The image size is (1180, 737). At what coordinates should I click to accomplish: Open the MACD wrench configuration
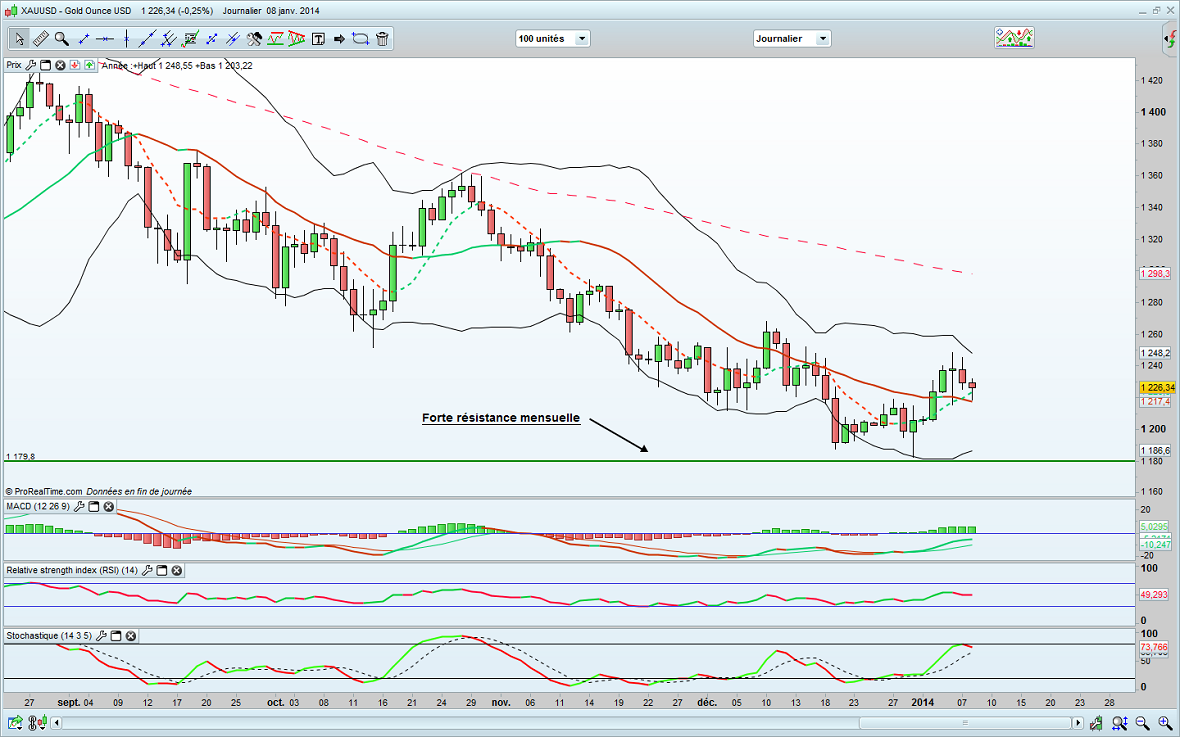(x=78, y=507)
